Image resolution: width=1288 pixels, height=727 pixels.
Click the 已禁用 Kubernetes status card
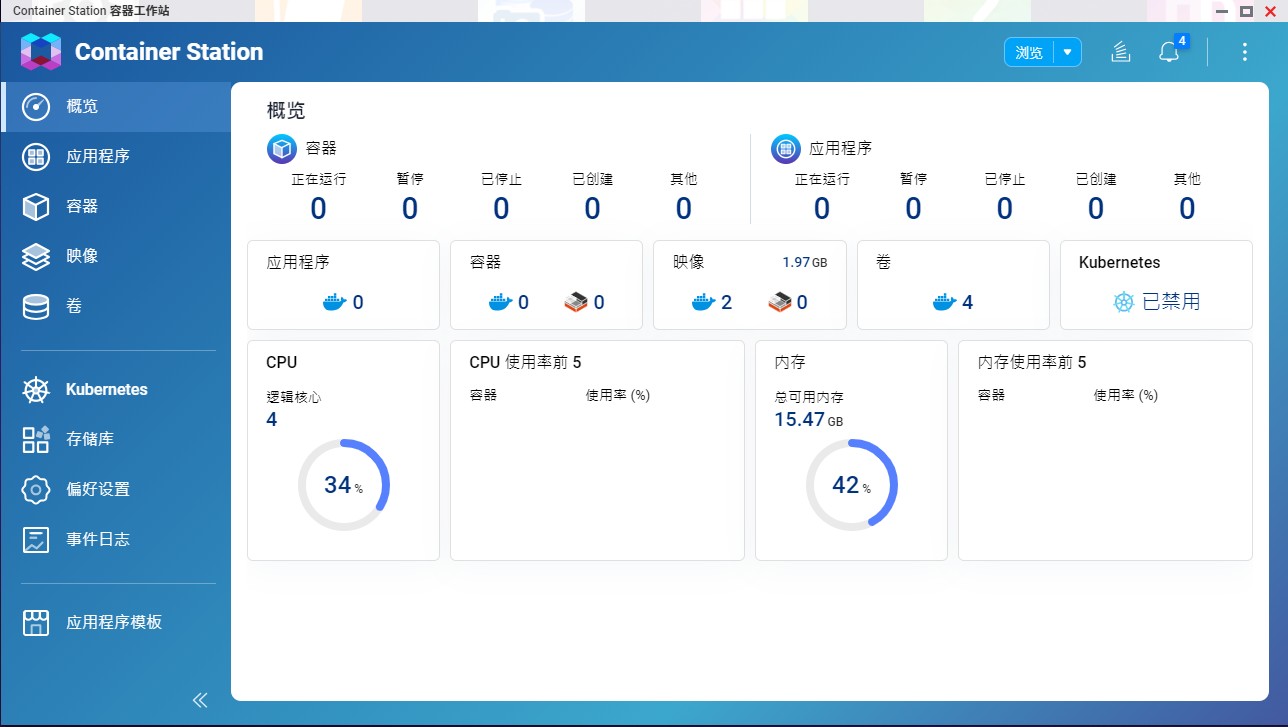coord(1155,284)
